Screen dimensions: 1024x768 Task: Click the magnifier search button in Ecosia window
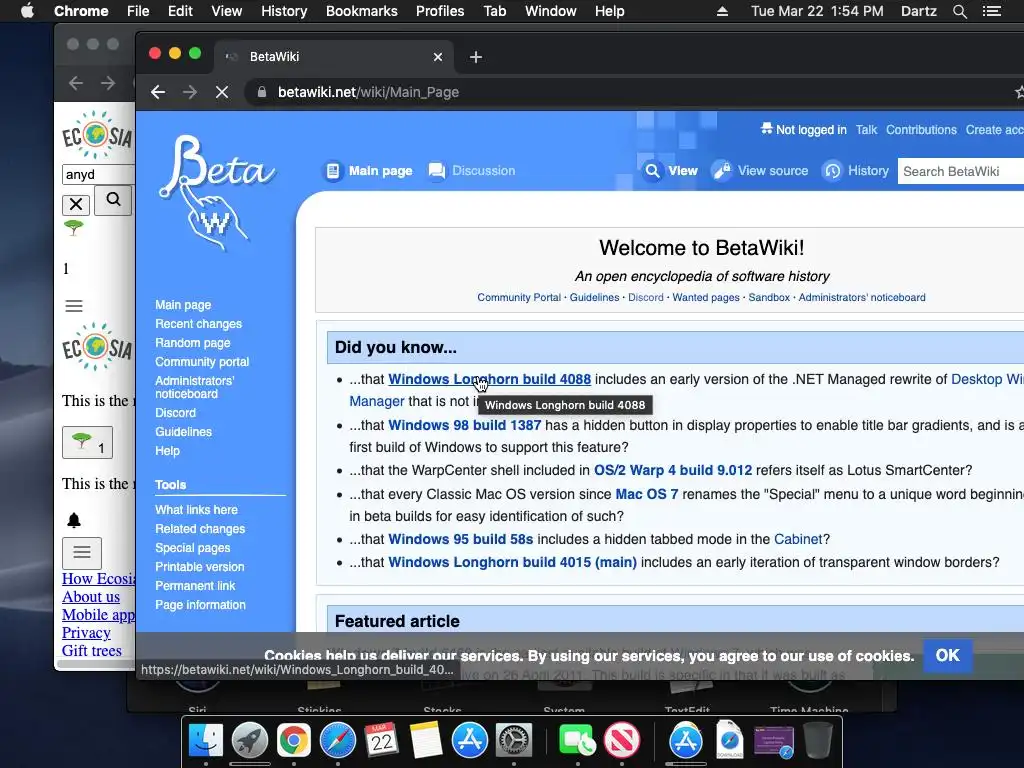click(113, 199)
